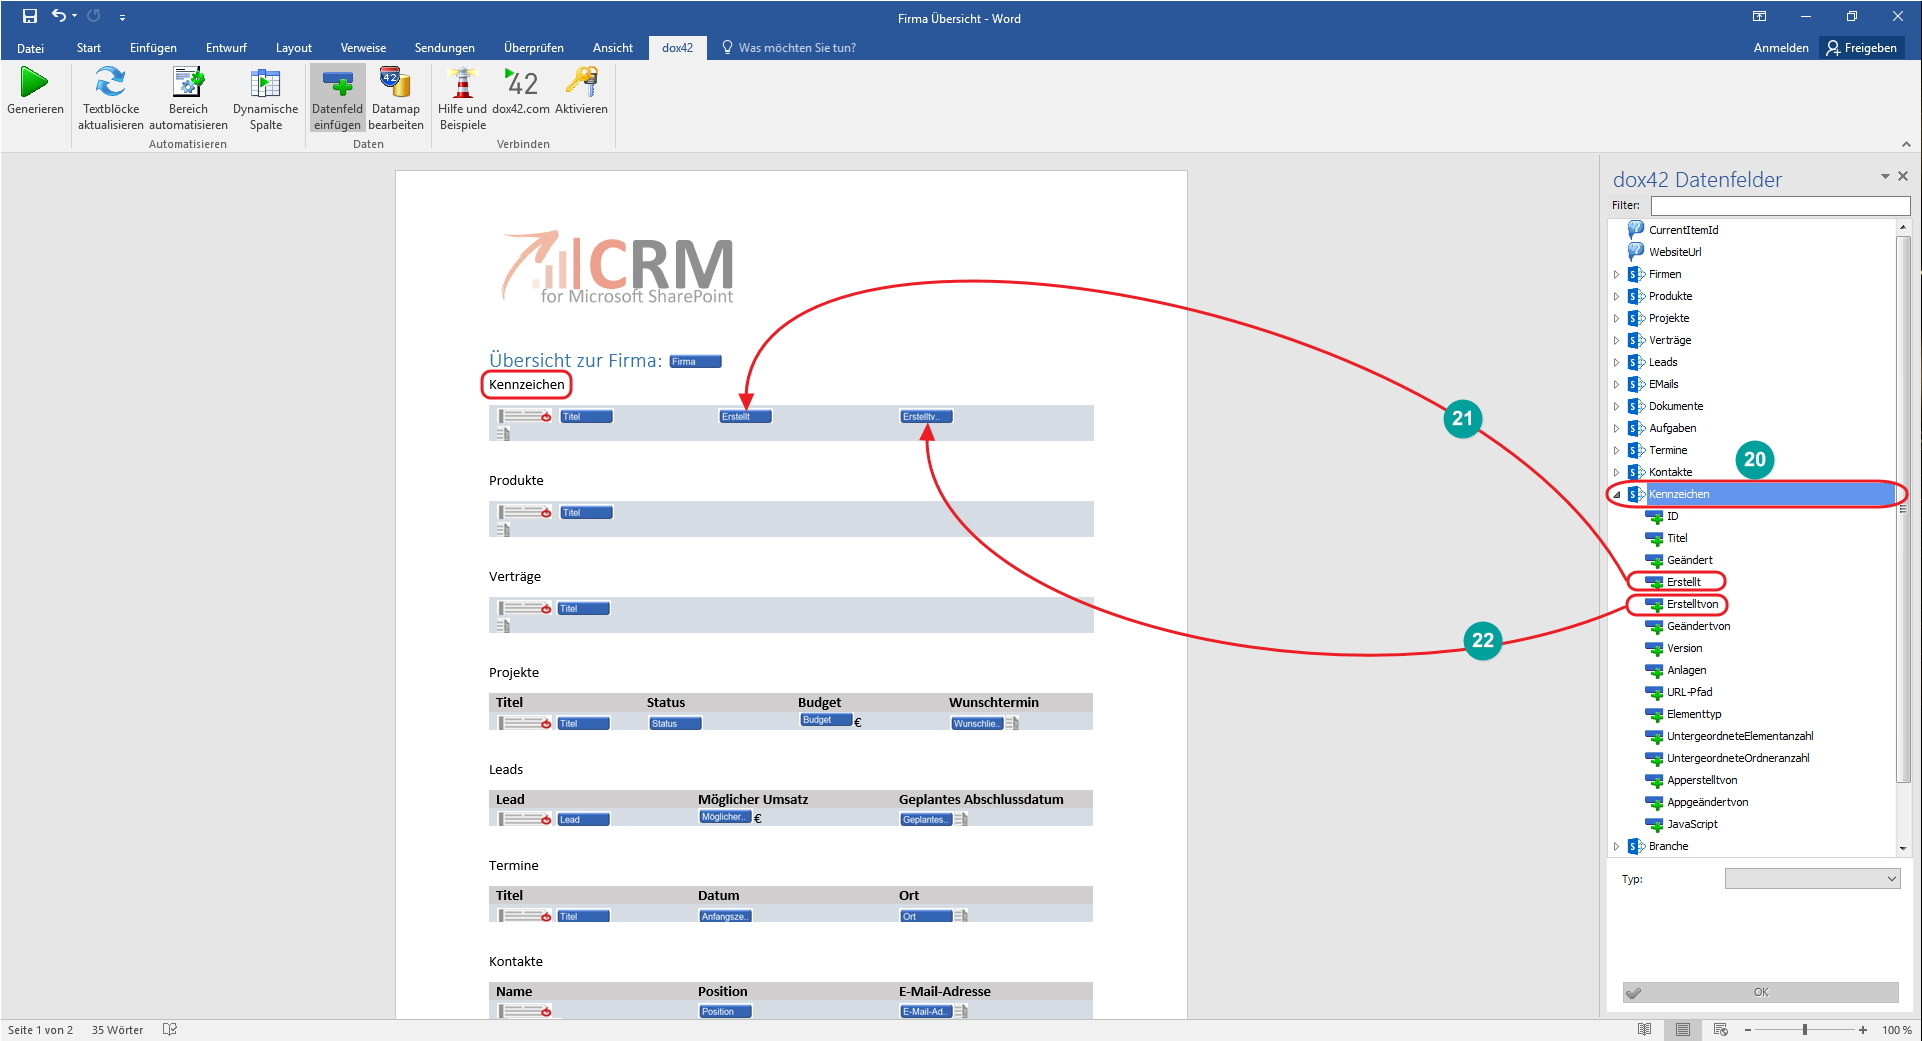
Task: Open ribbon display options icon
Action: point(1759,17)
